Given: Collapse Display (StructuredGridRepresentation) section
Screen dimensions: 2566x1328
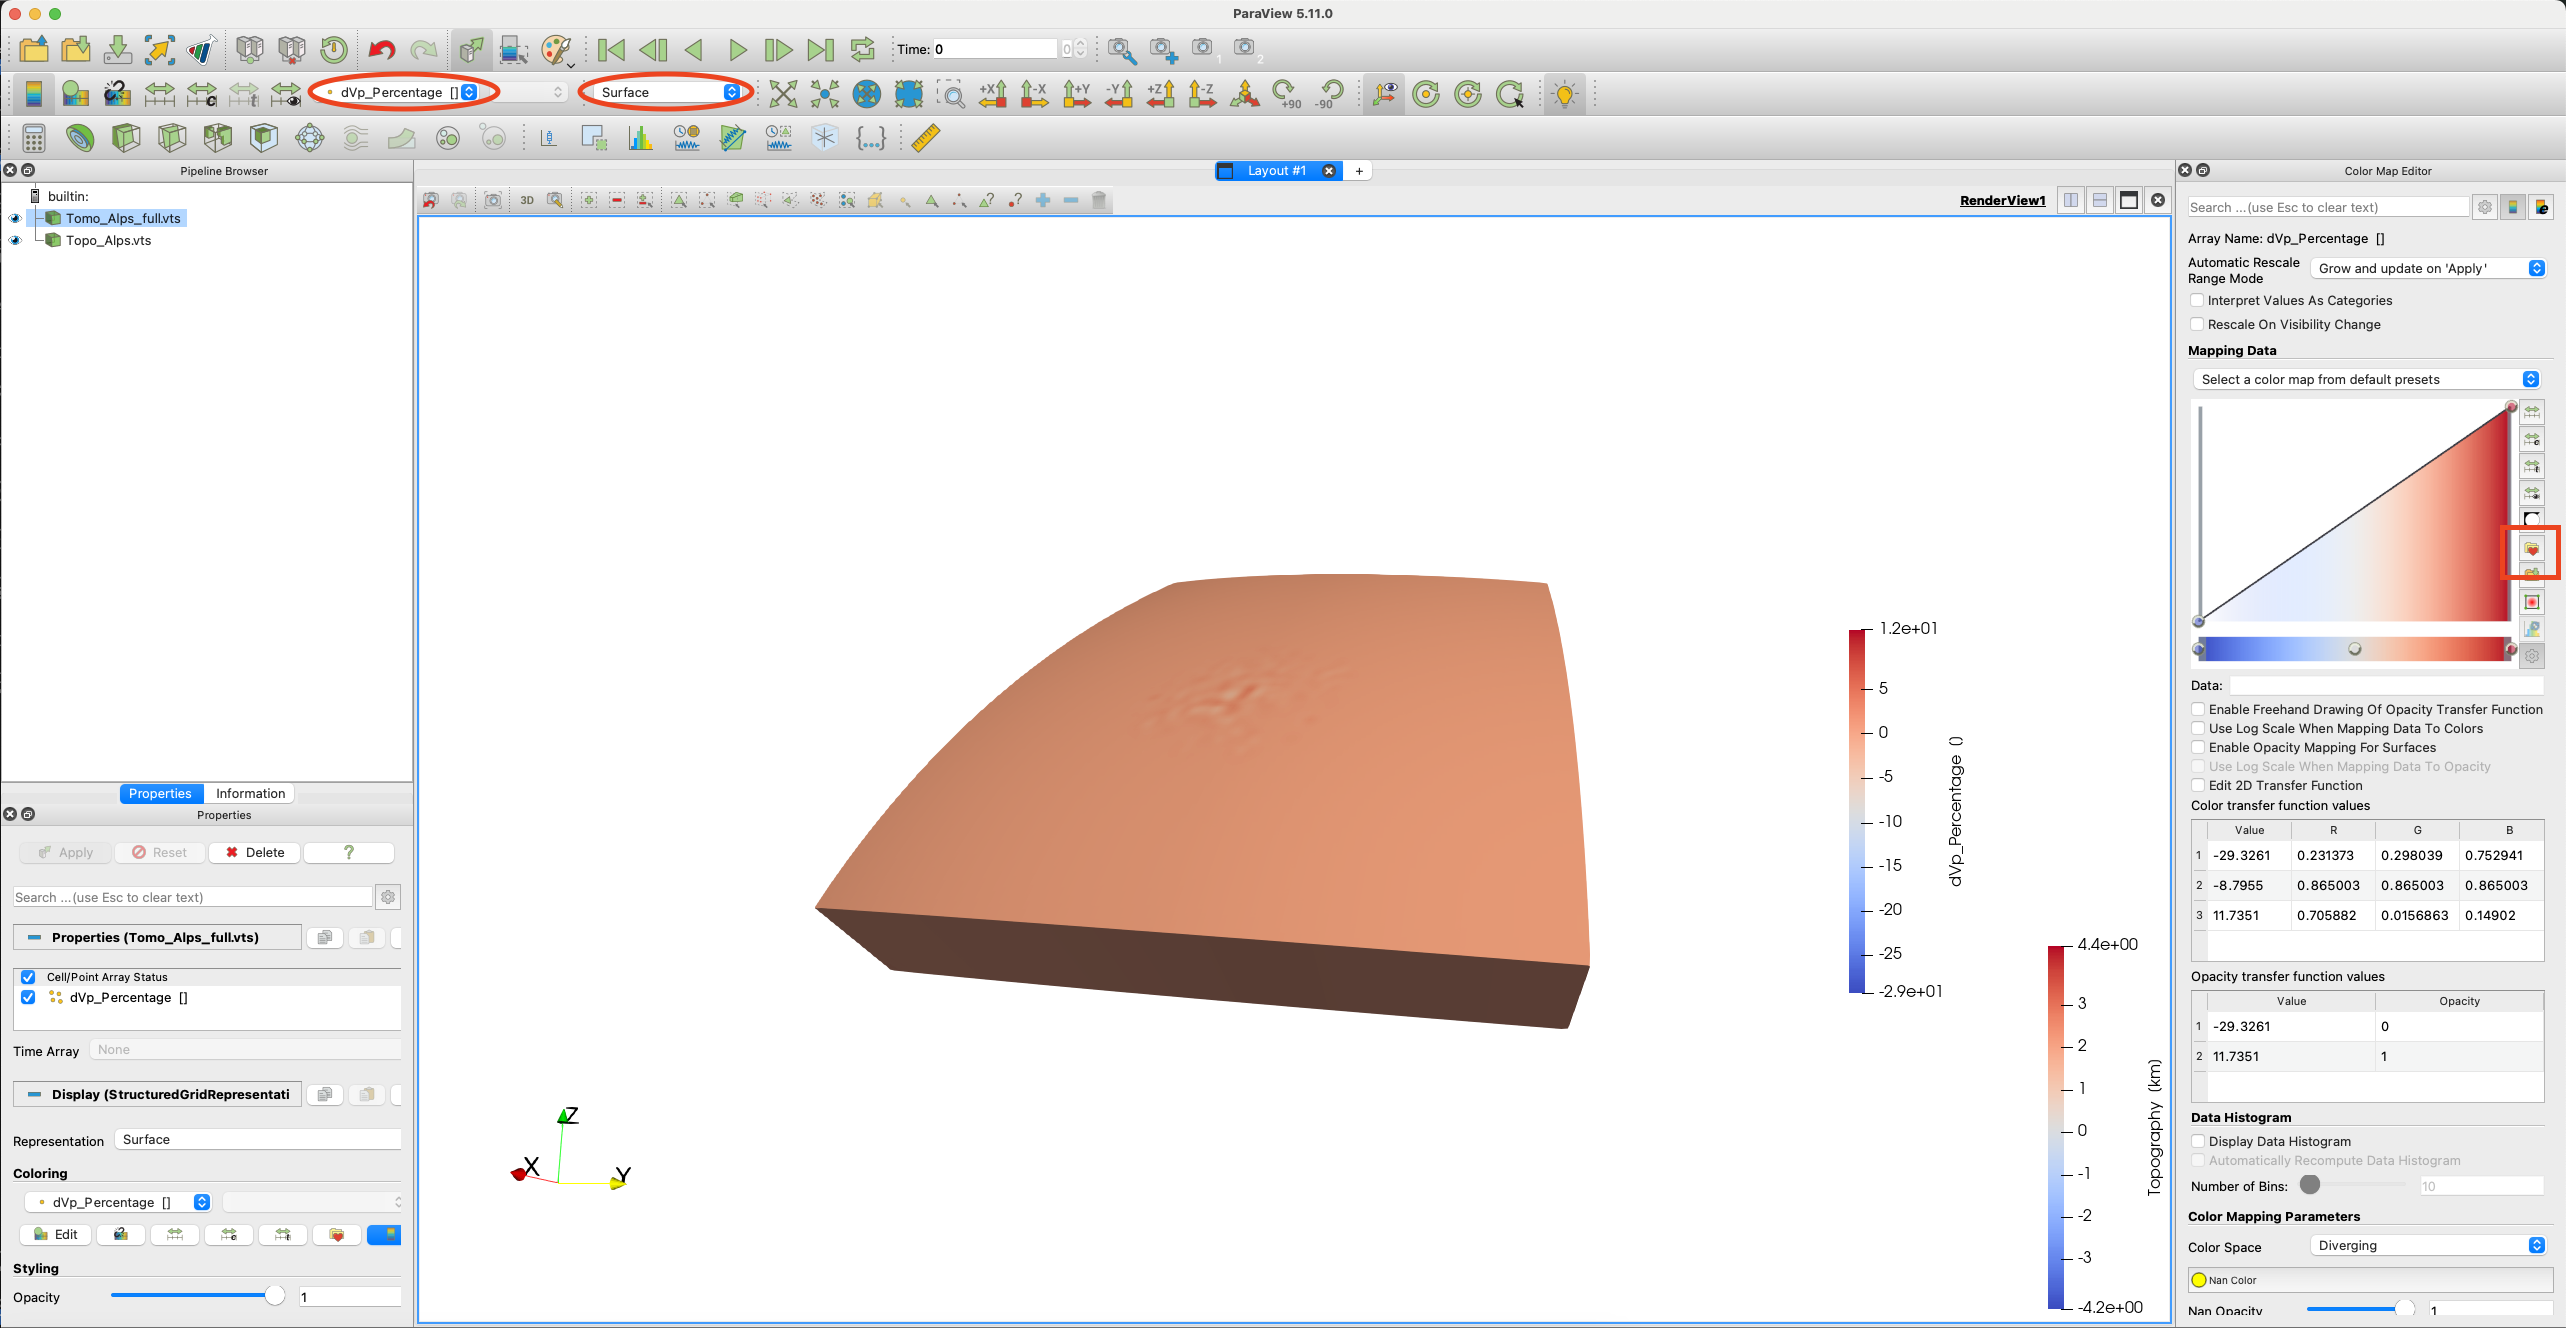Looking at the screenshot, I should coord(157,1094).
